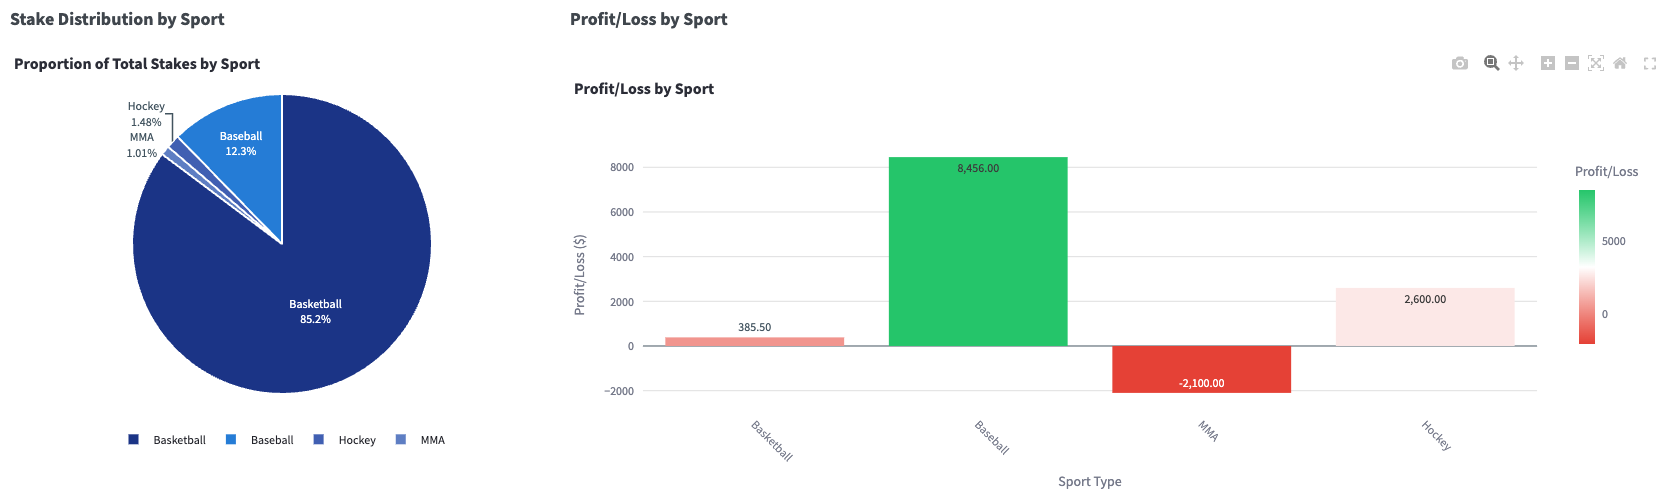The image size is (1666, 493).
Task: Click the Hockey 1.48% pie label
Action: [x=146, y=114]
